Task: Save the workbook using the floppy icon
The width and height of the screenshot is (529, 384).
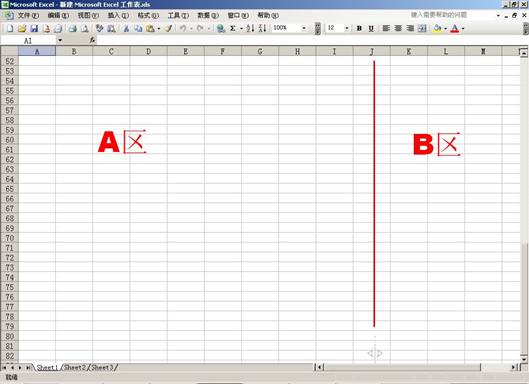Action: point(34,28)
